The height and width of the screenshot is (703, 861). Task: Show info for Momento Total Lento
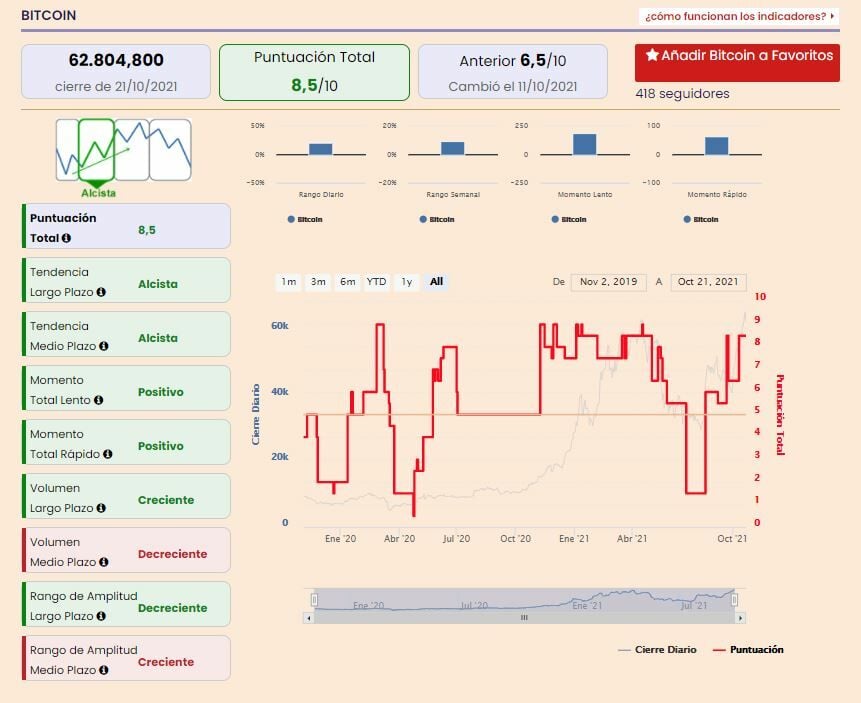[98, 400]
